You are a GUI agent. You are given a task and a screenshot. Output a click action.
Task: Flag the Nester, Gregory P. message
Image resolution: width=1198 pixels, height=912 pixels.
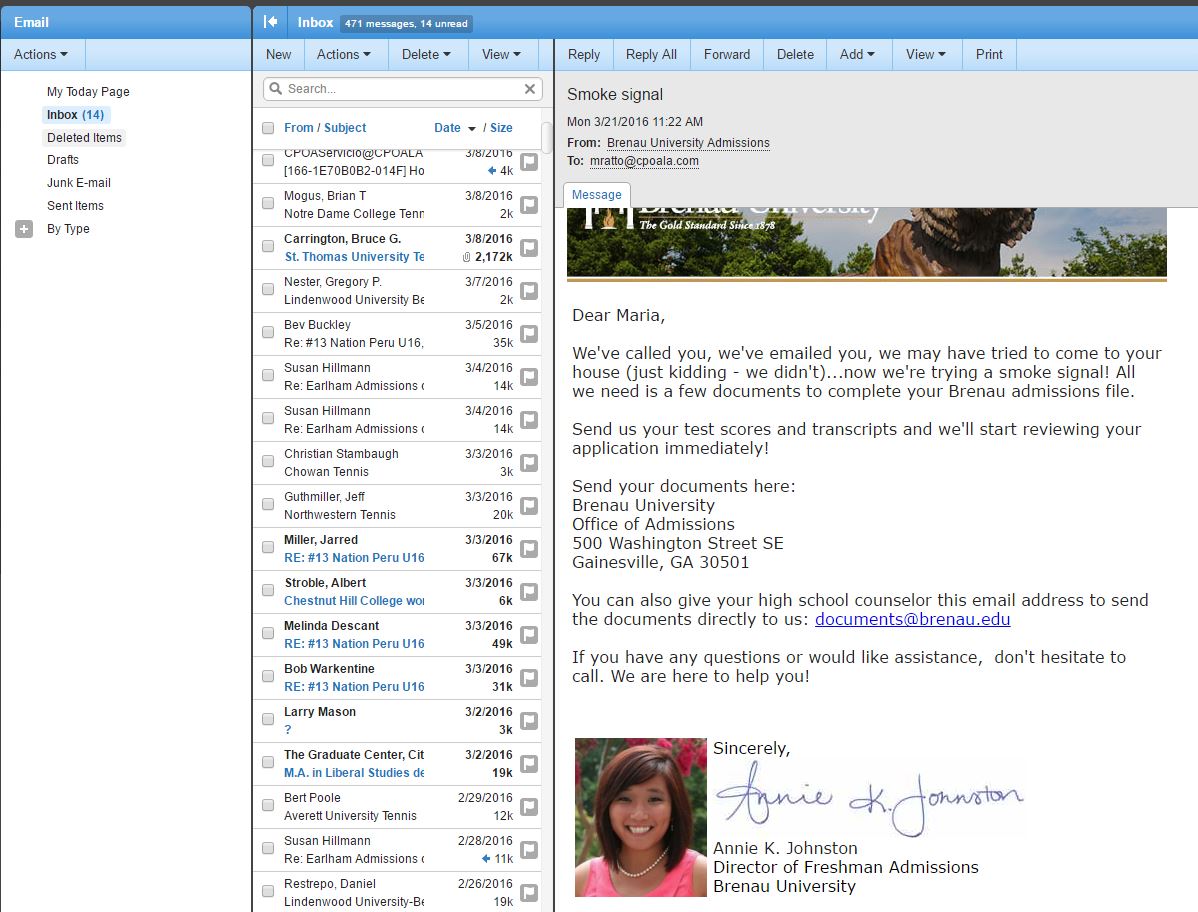click(529, 291)
